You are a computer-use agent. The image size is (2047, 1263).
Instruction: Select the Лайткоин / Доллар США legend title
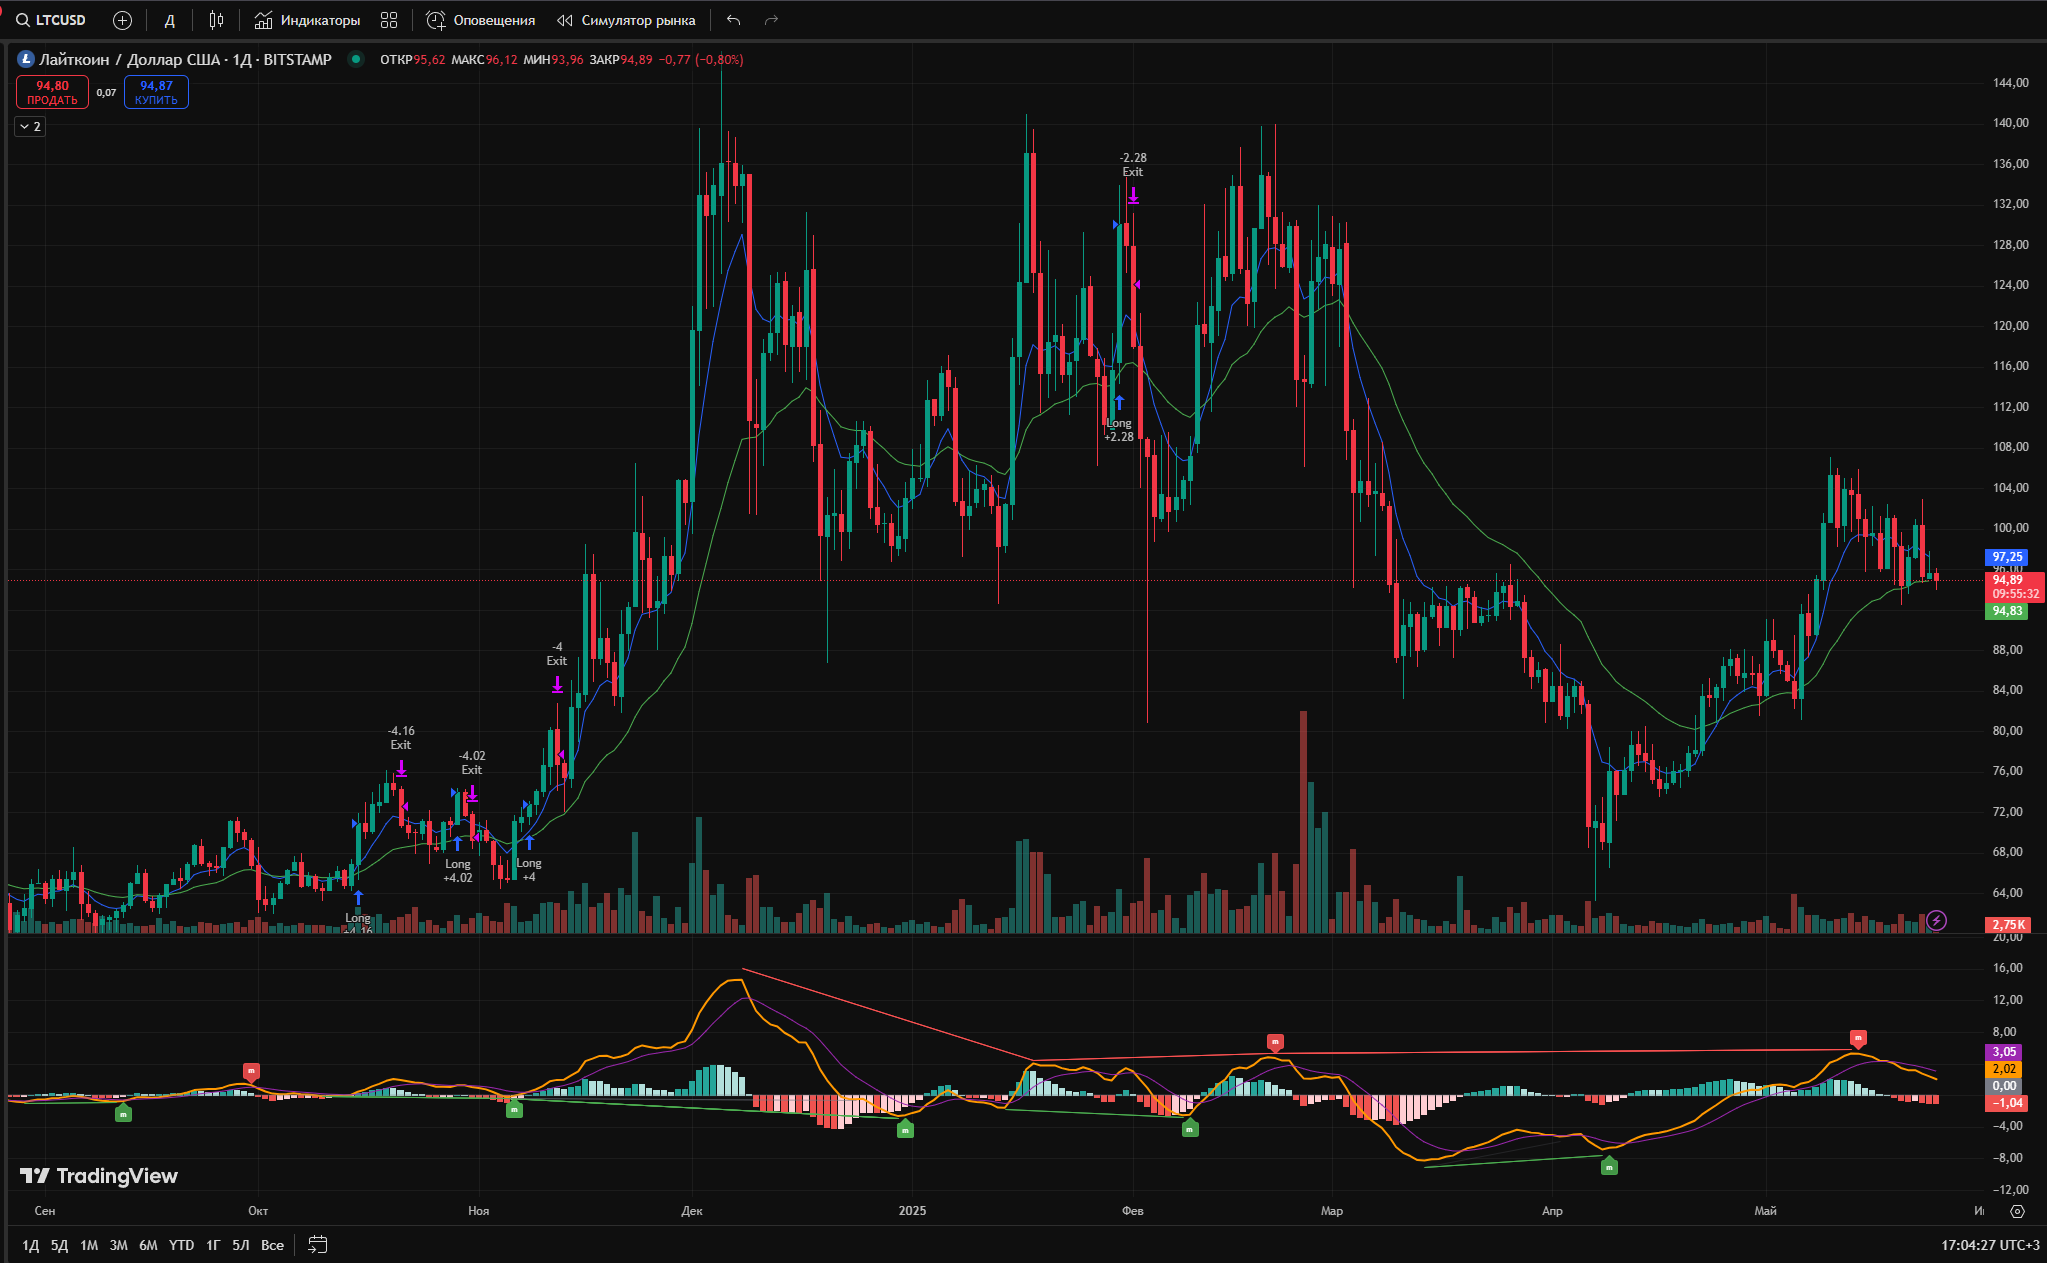(185, 60)
